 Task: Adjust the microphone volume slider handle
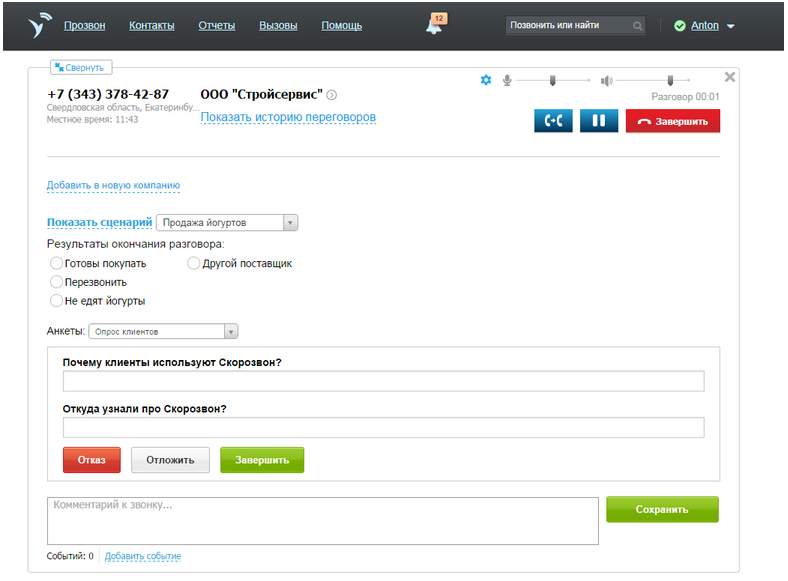[x=553, y=80]
